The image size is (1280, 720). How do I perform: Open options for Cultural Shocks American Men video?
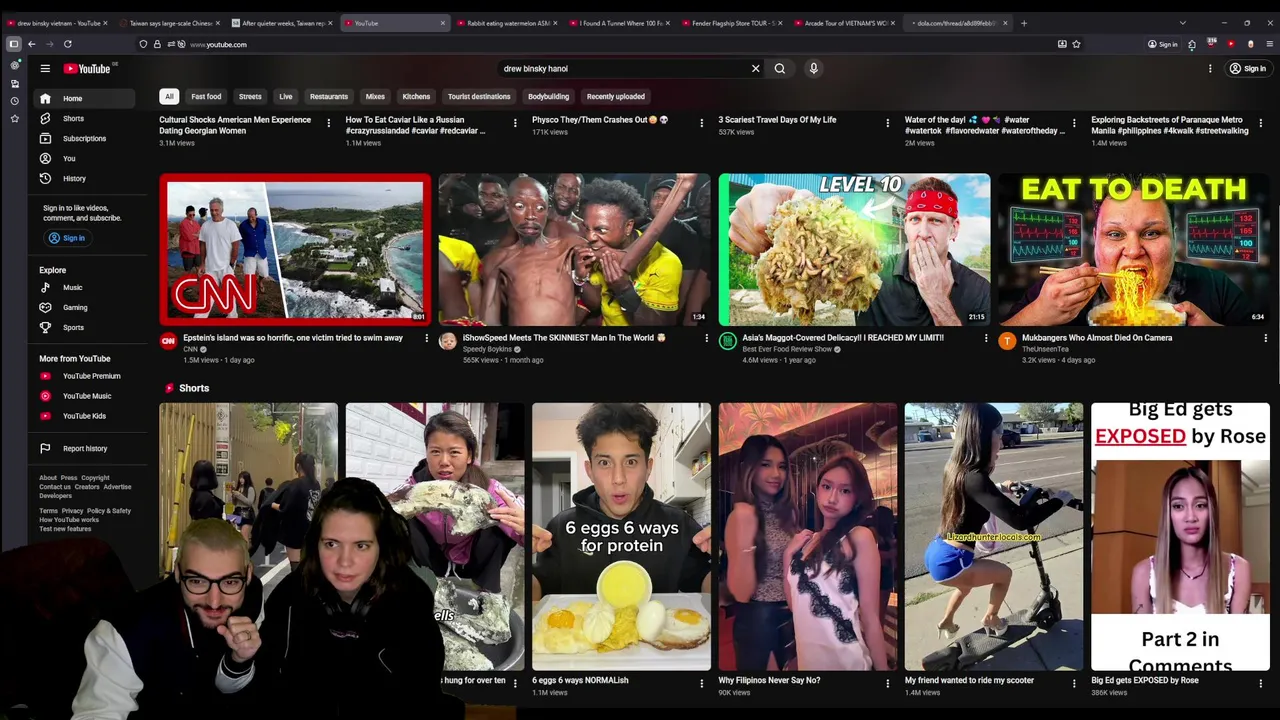(328, 123)
